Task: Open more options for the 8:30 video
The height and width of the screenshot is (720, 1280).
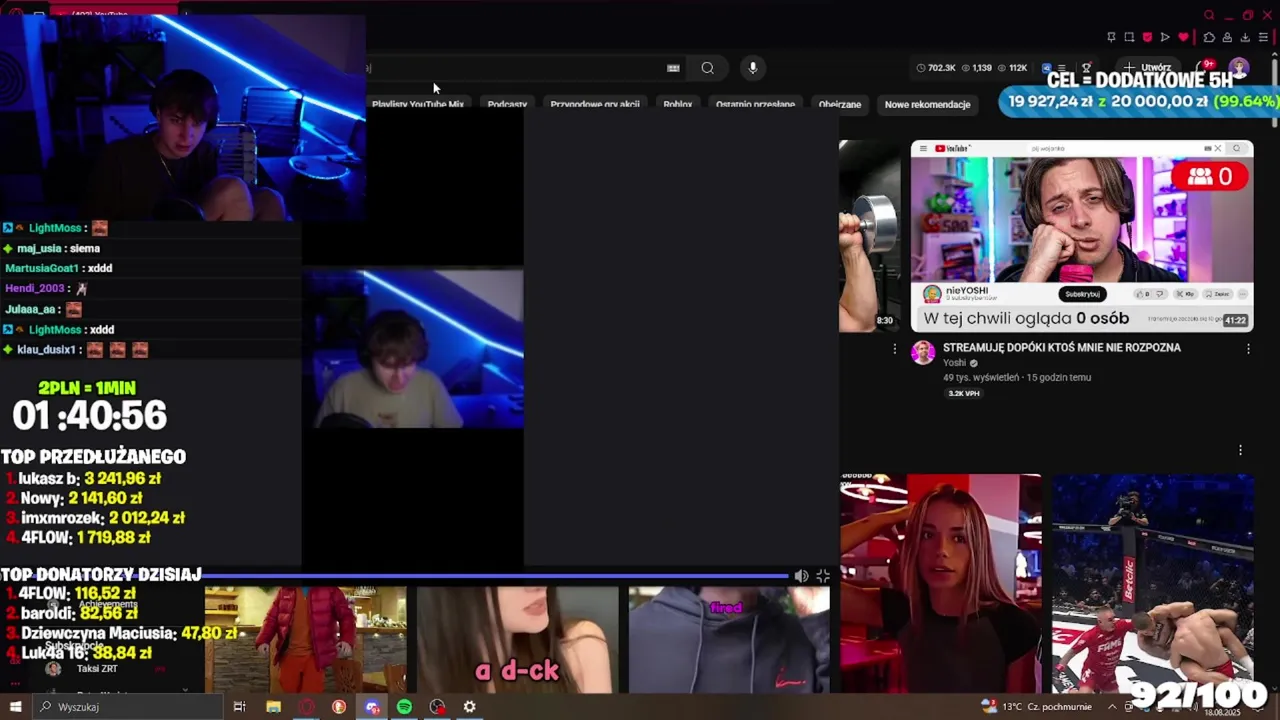Action: (x=895, y=349)
